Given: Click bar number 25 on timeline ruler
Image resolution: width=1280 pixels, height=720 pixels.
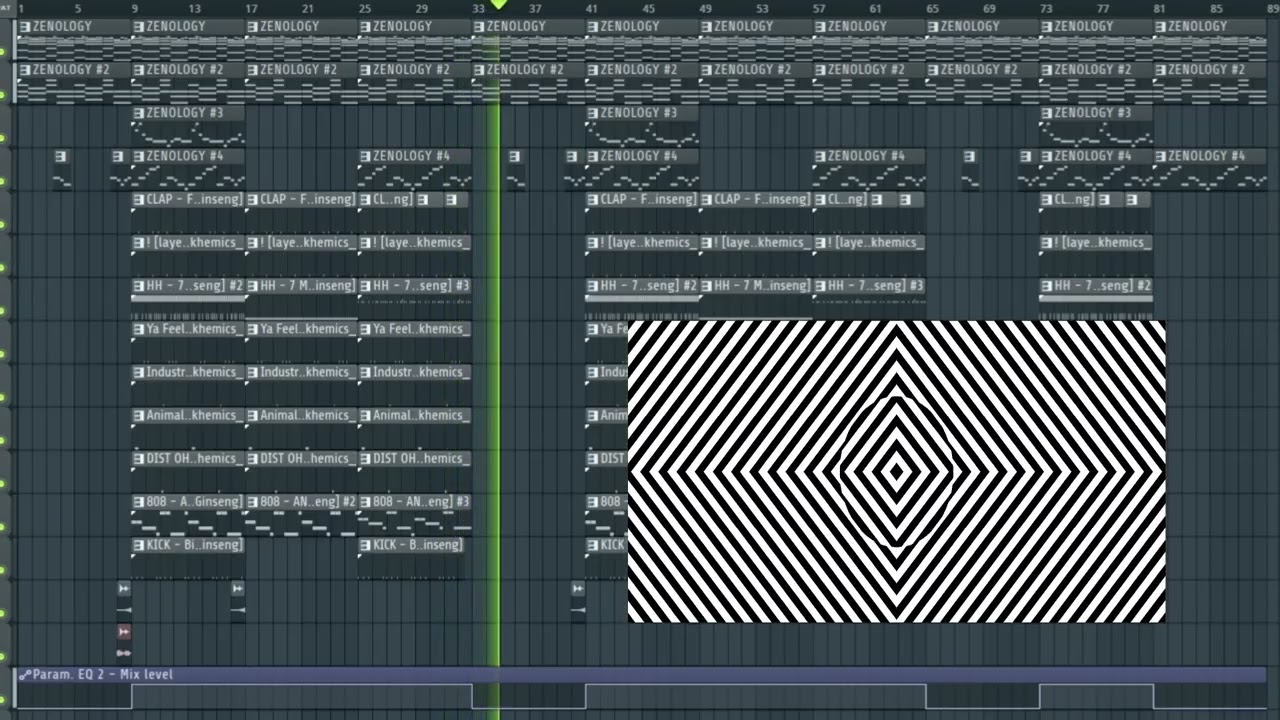Looking at the screenshot, I should tap(365, 9).
